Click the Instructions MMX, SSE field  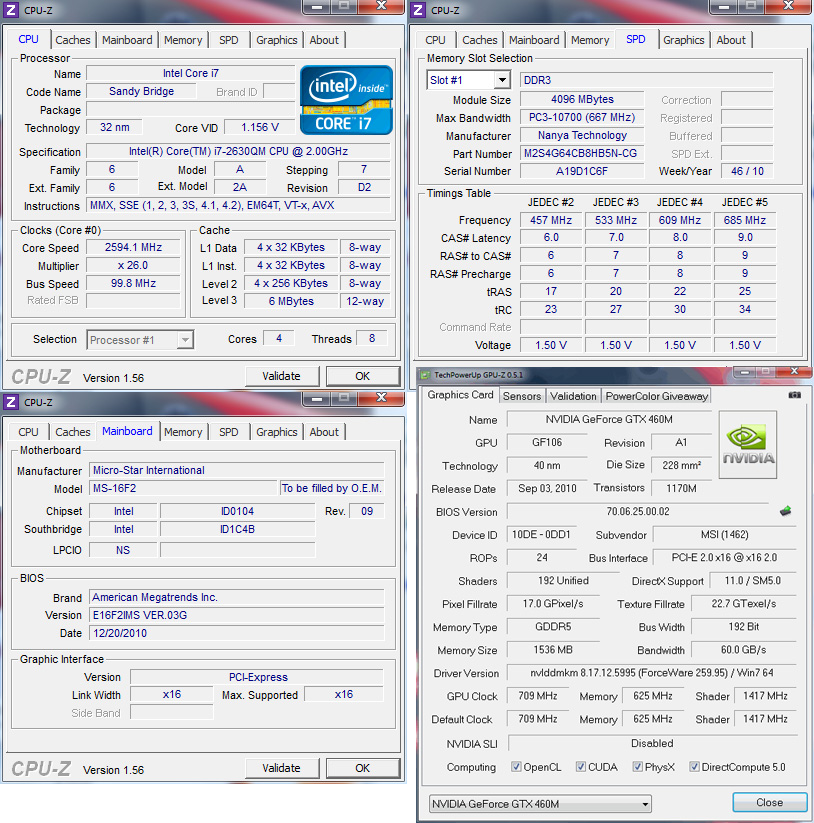coord(238,205)
